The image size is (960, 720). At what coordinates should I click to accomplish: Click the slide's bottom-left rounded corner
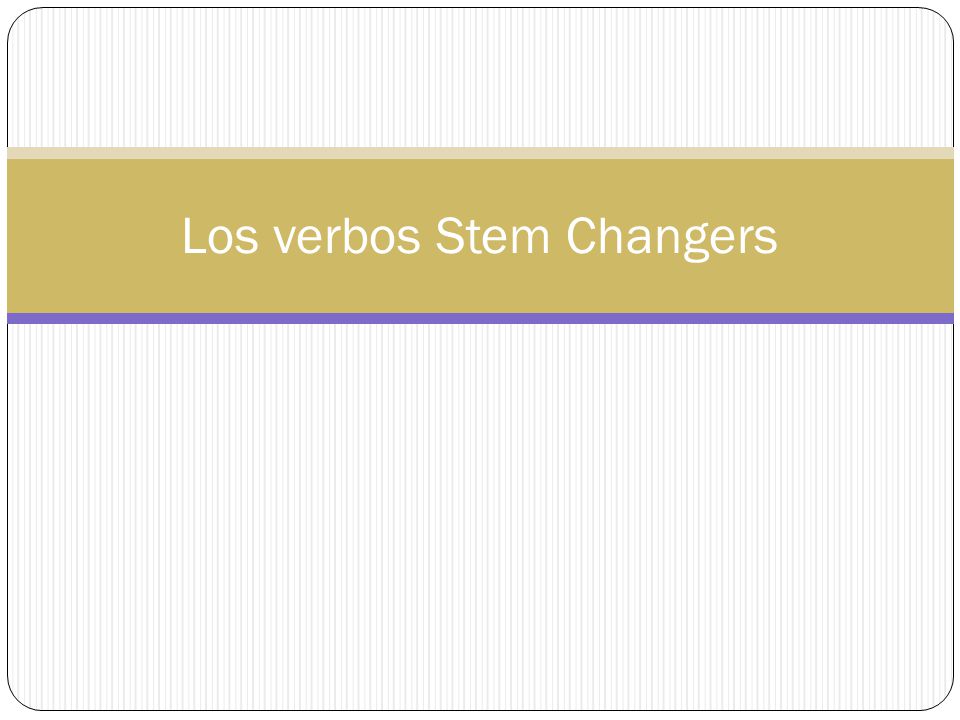point(20,698)
